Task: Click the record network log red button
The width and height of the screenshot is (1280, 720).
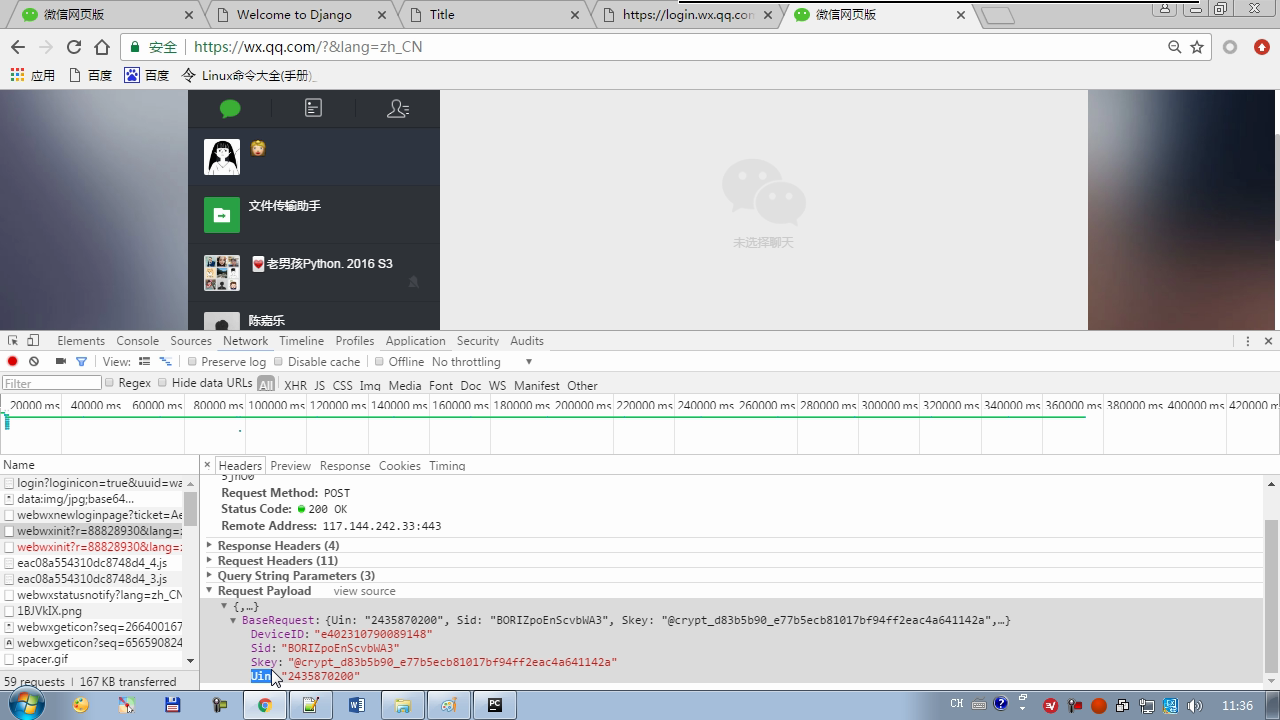Action: click(x=12, y=362)
